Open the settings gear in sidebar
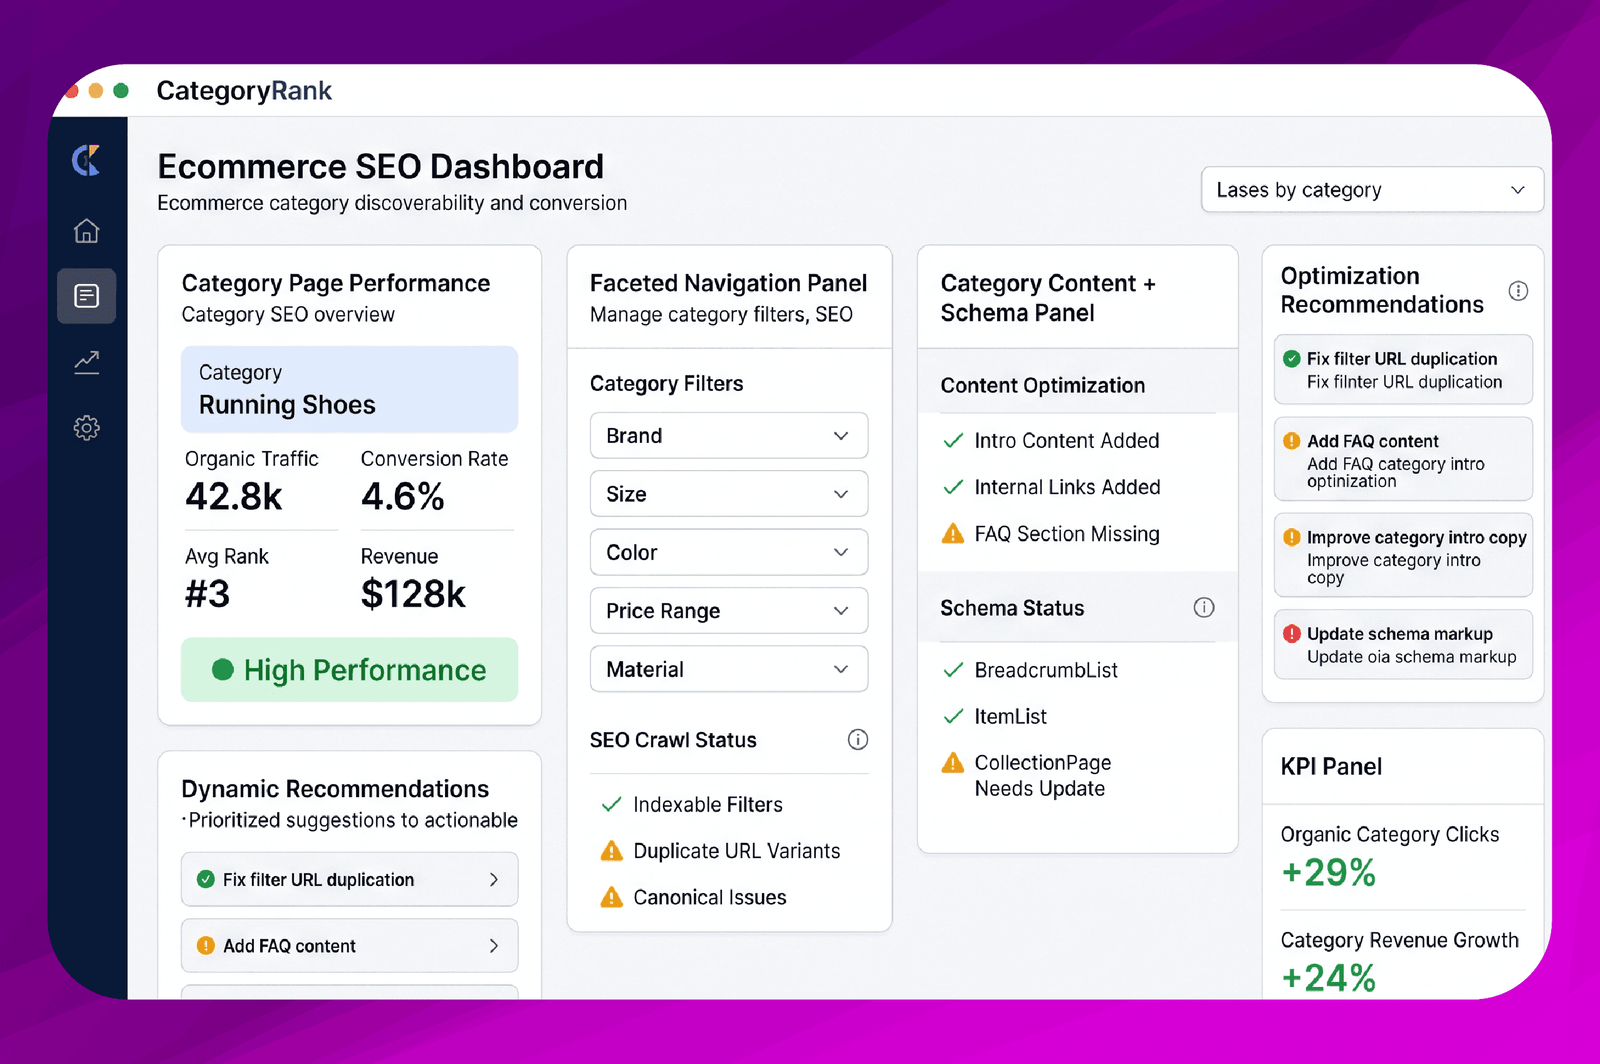Viewport: 1600px width, 1064px height. coord(87,428)
